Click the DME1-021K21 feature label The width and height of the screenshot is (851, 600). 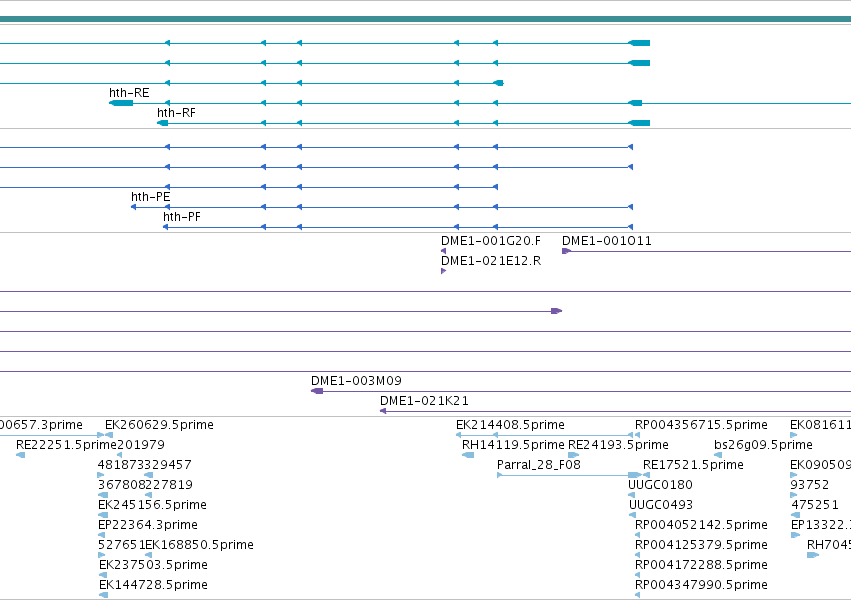pos(424,401)
